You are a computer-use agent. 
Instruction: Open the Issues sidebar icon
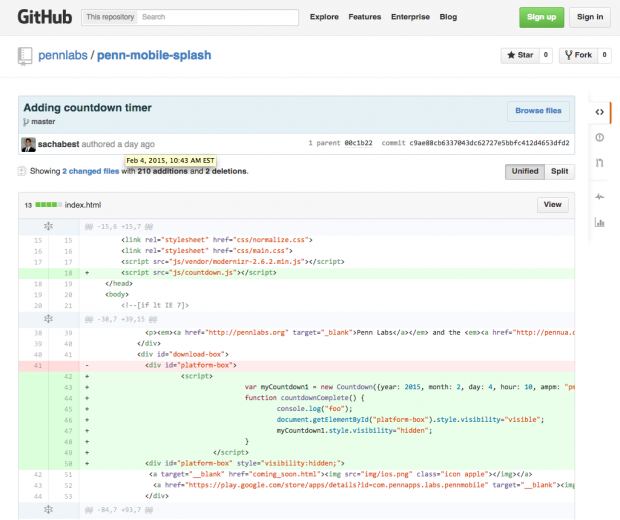tap(599, 138)
